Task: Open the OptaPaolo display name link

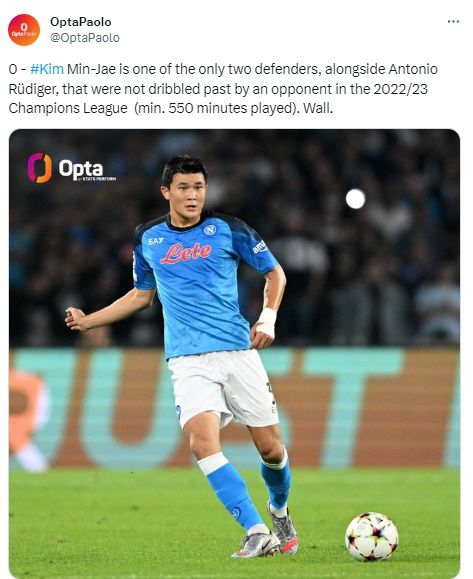Action: [x=80, y=22]
